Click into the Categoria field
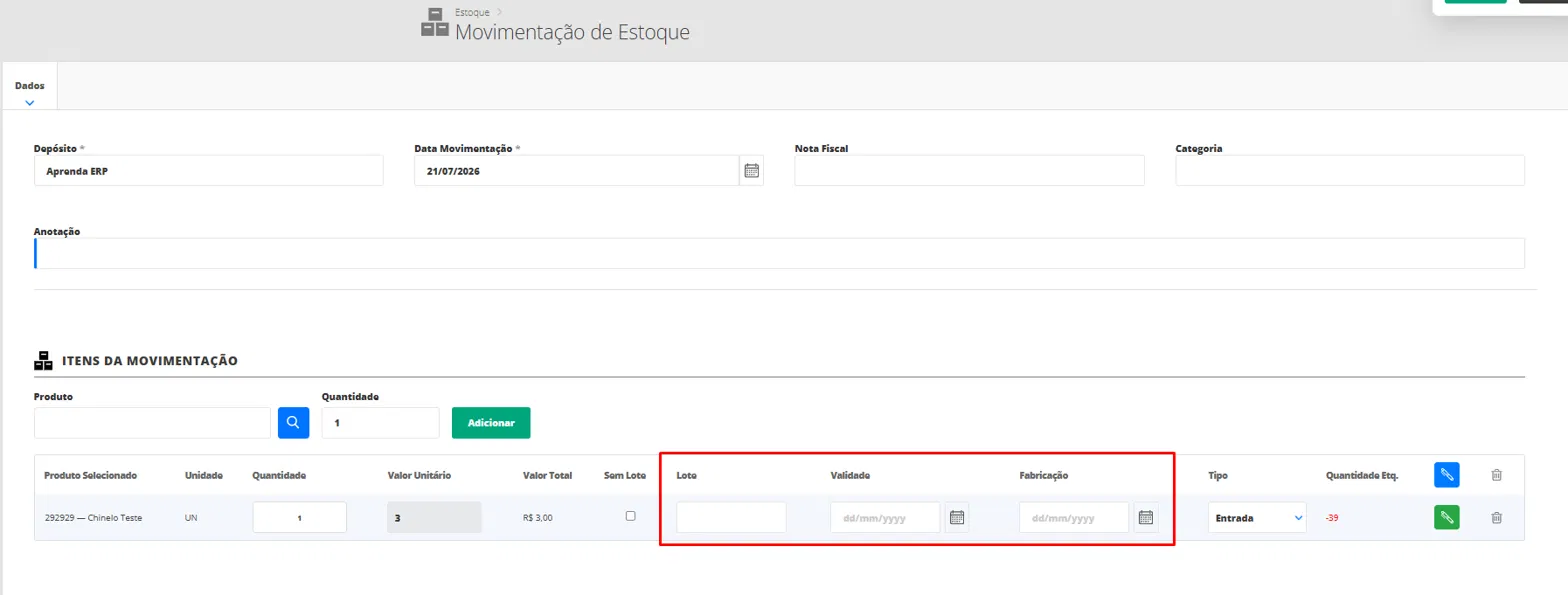 [1350, 171]
